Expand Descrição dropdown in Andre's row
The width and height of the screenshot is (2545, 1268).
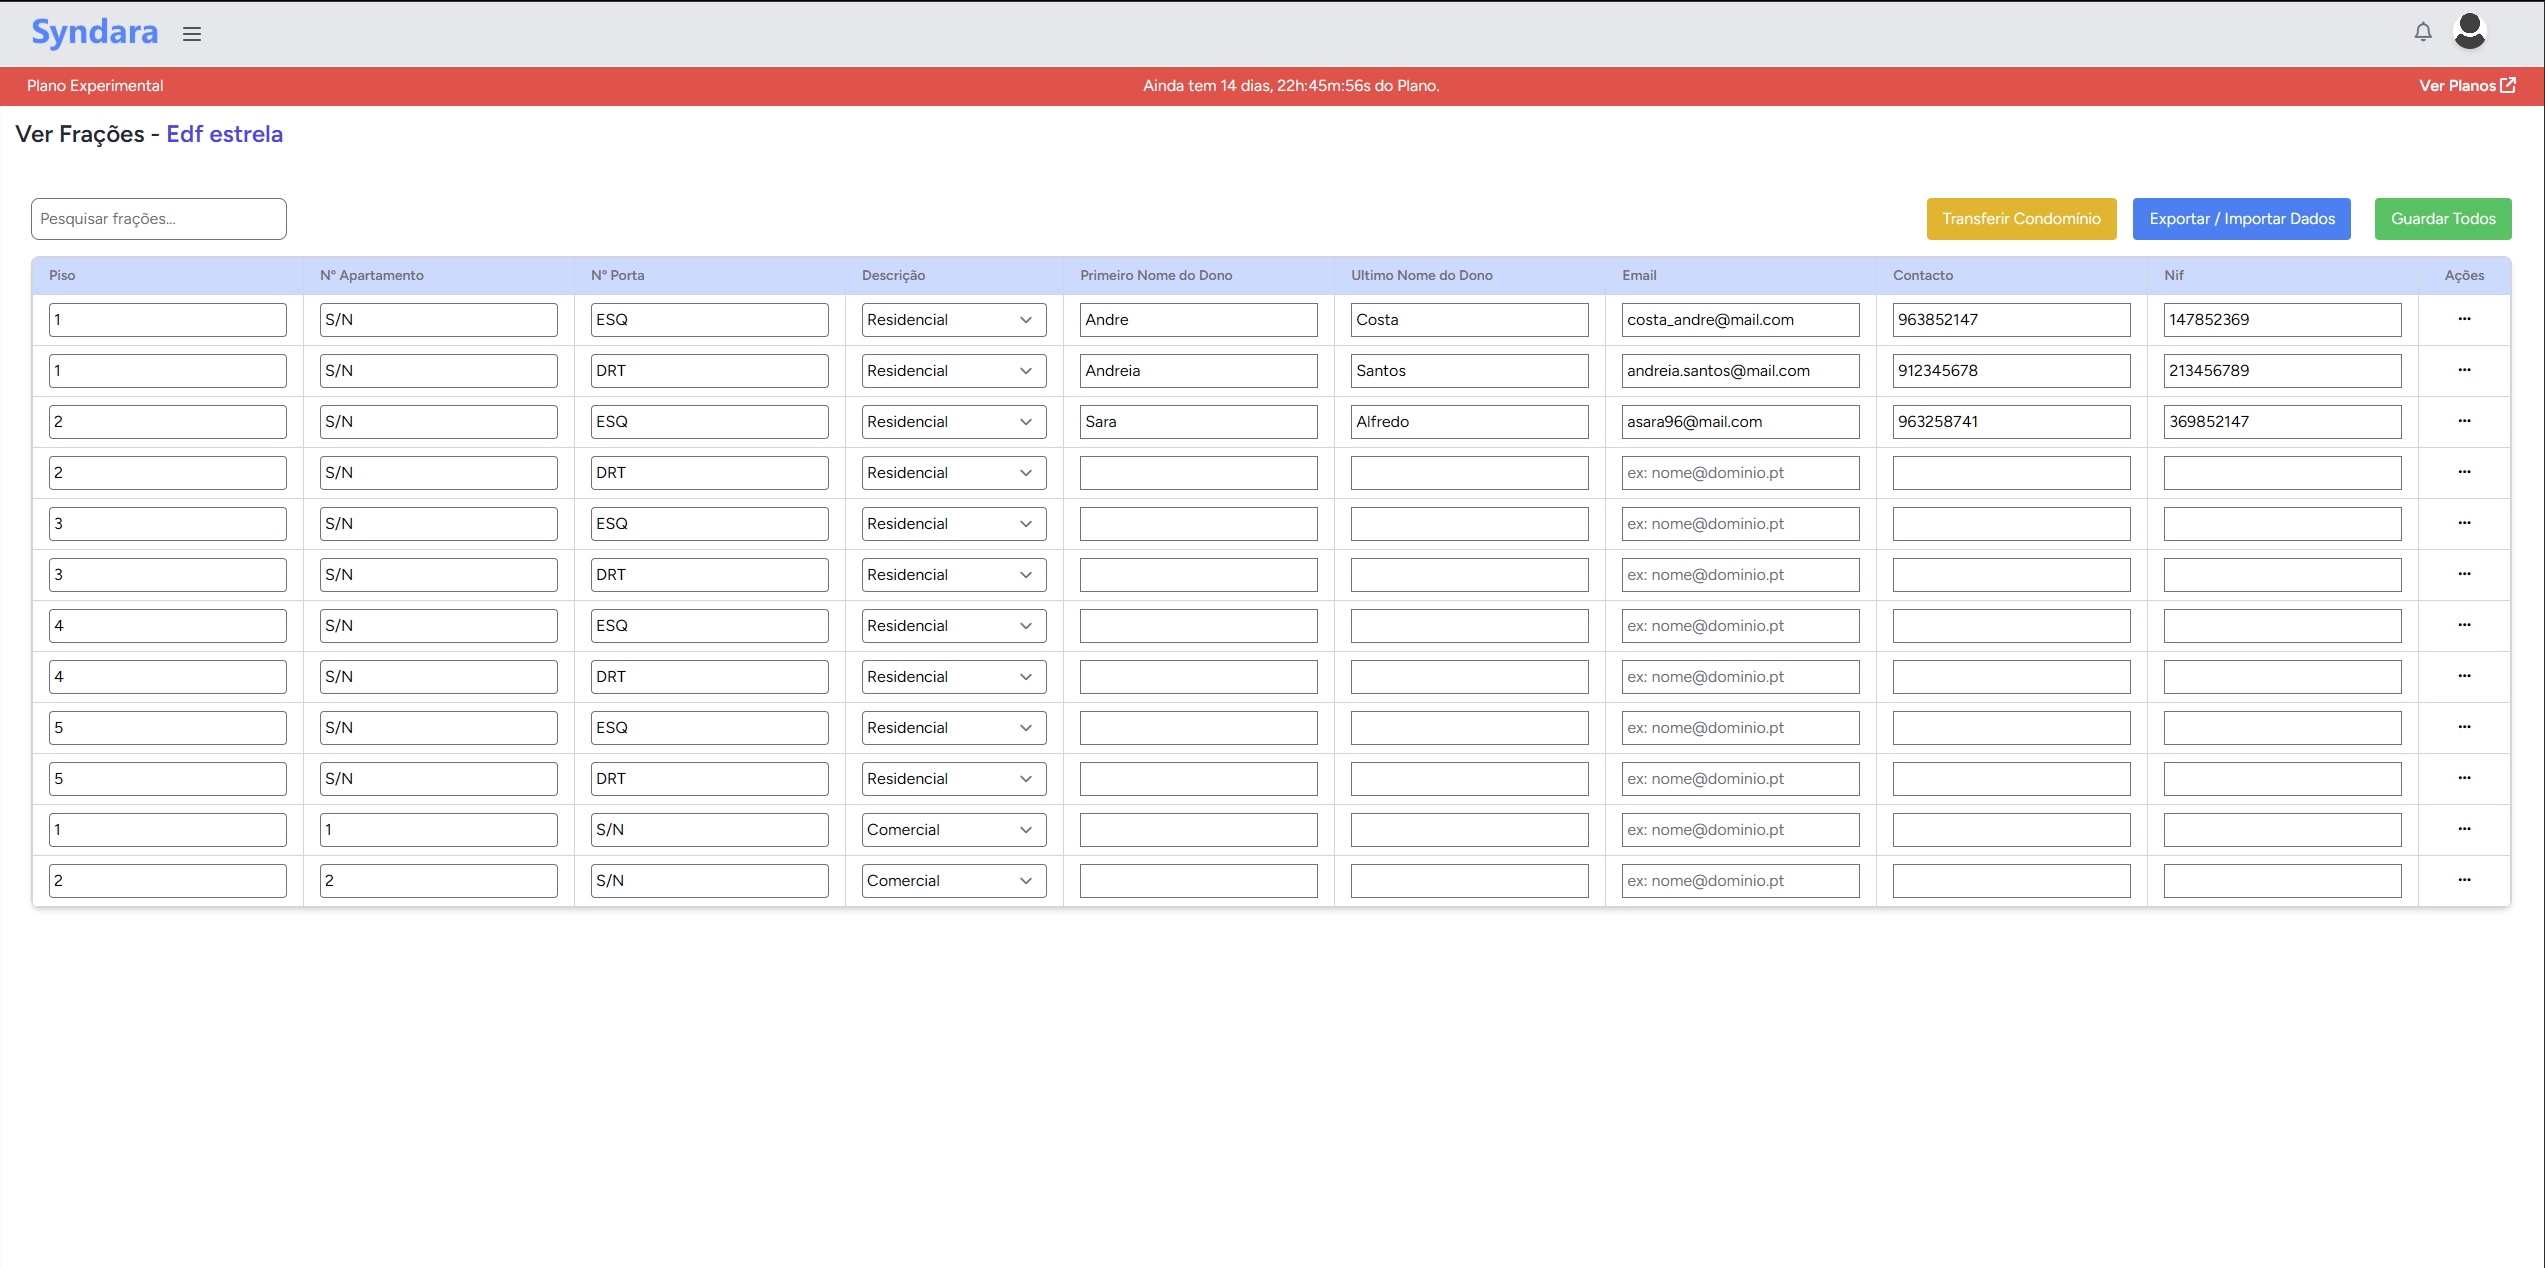click(953, 320)
